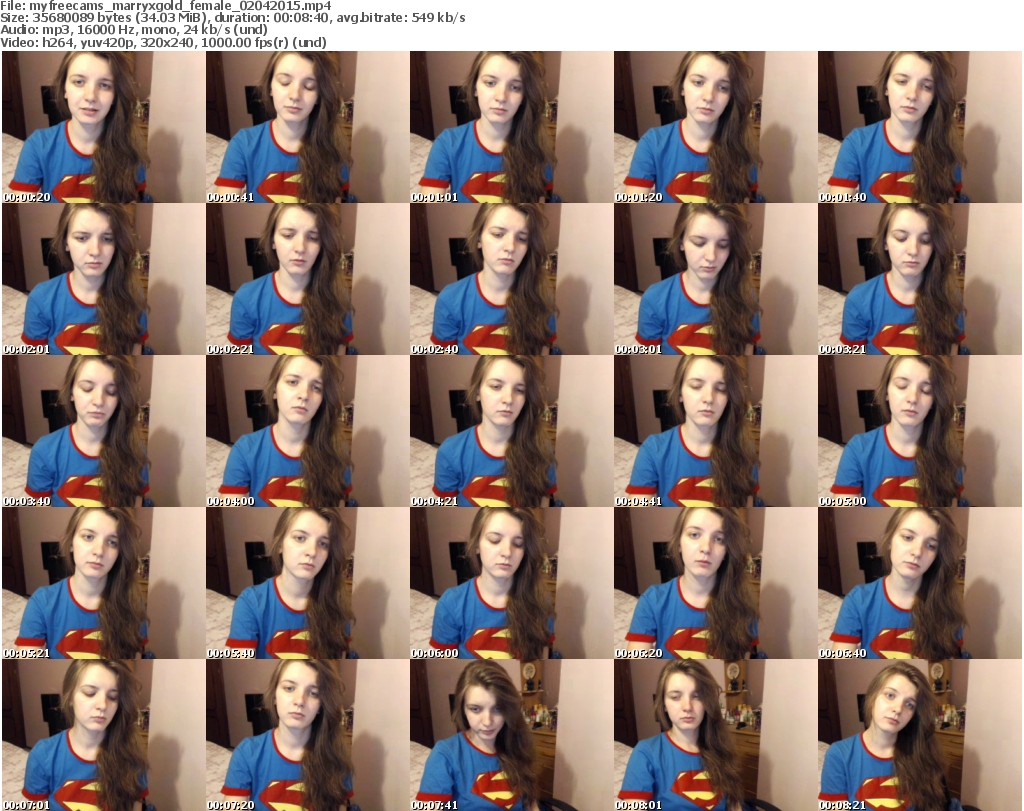The height and width of the screenshot is (811, 1024).
Task: Click the 00:06:20 video frame
Action: 716,583
